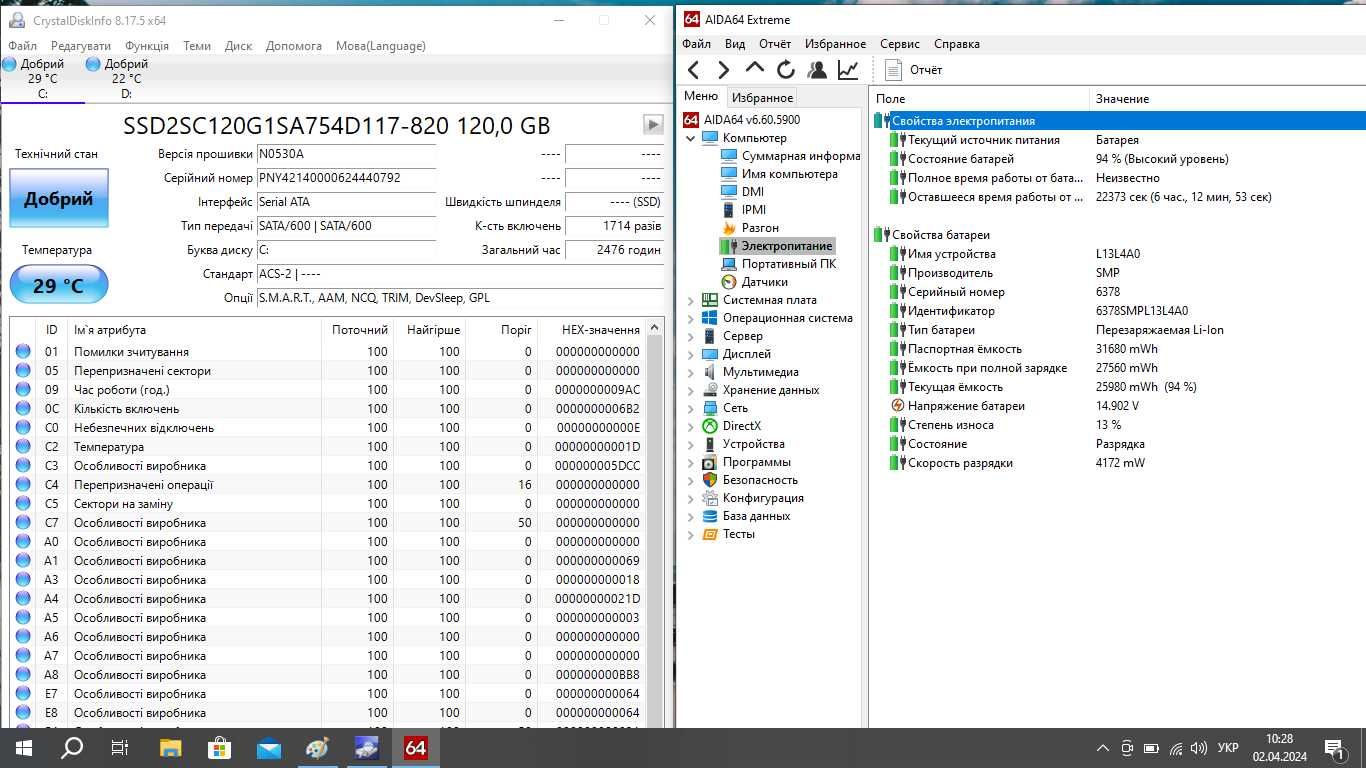
Task: Click Степень износа row in battery properties
Action: pyautogui.click(x=1117, y=425)
